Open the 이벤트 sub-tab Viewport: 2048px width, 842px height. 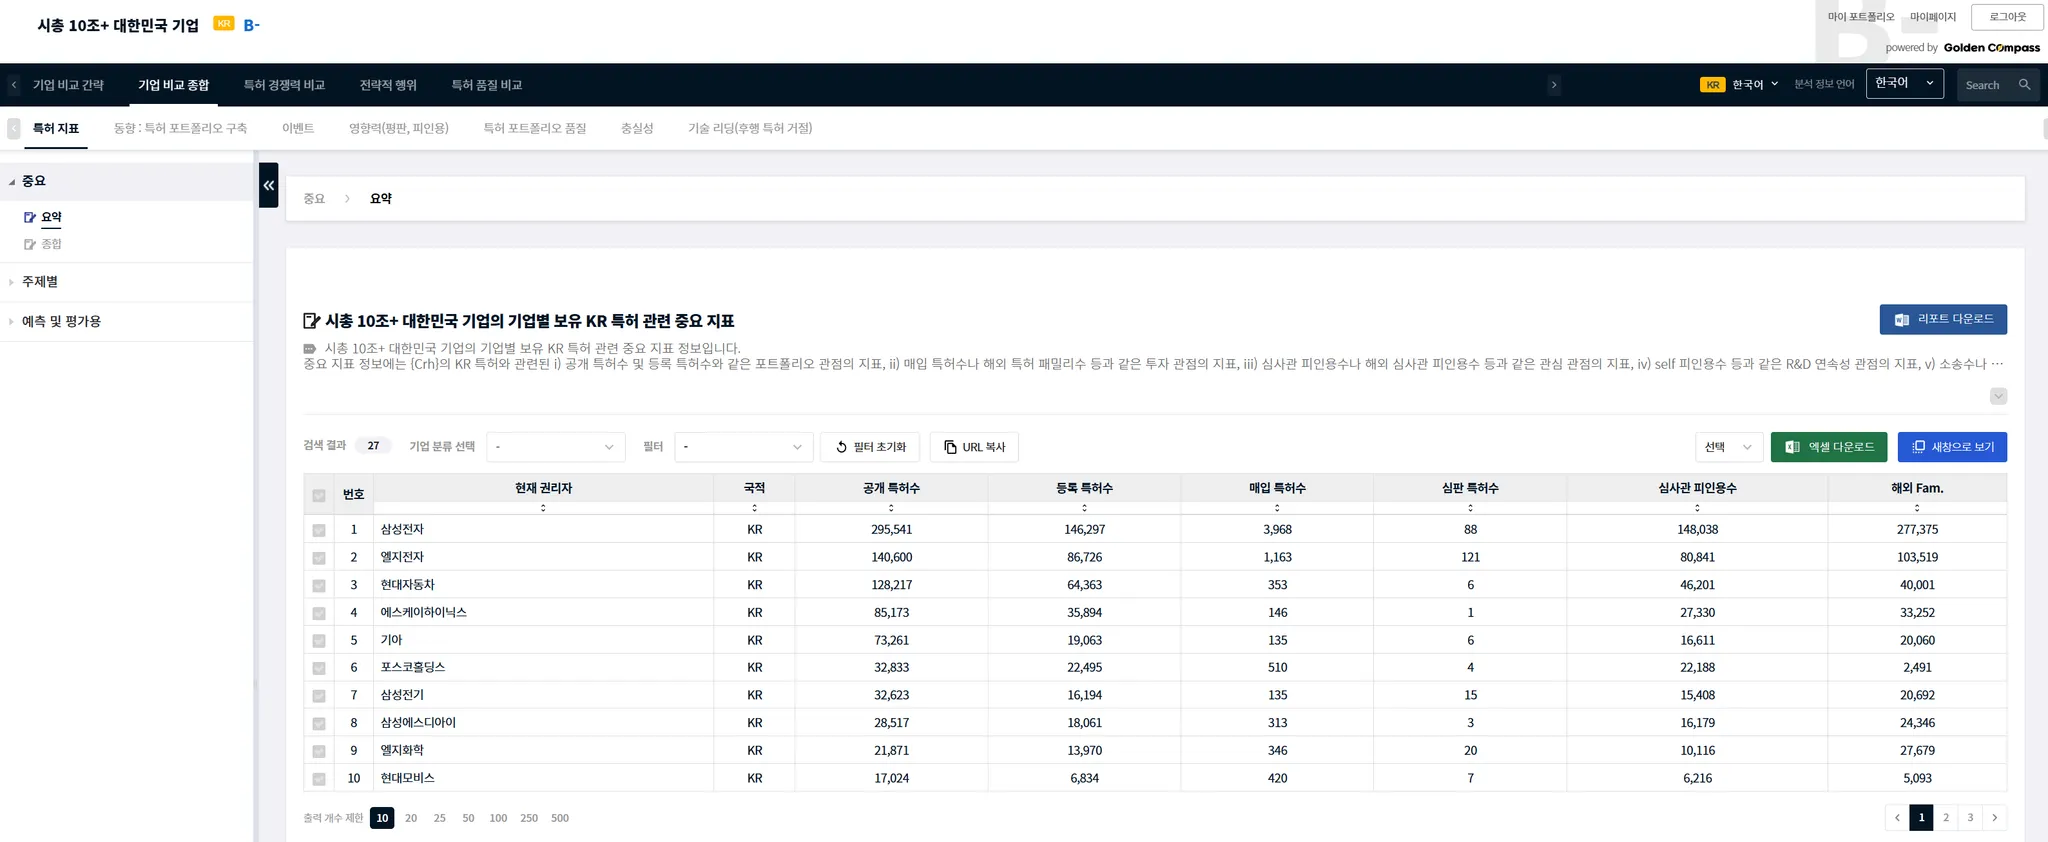(x=298, y=128)
